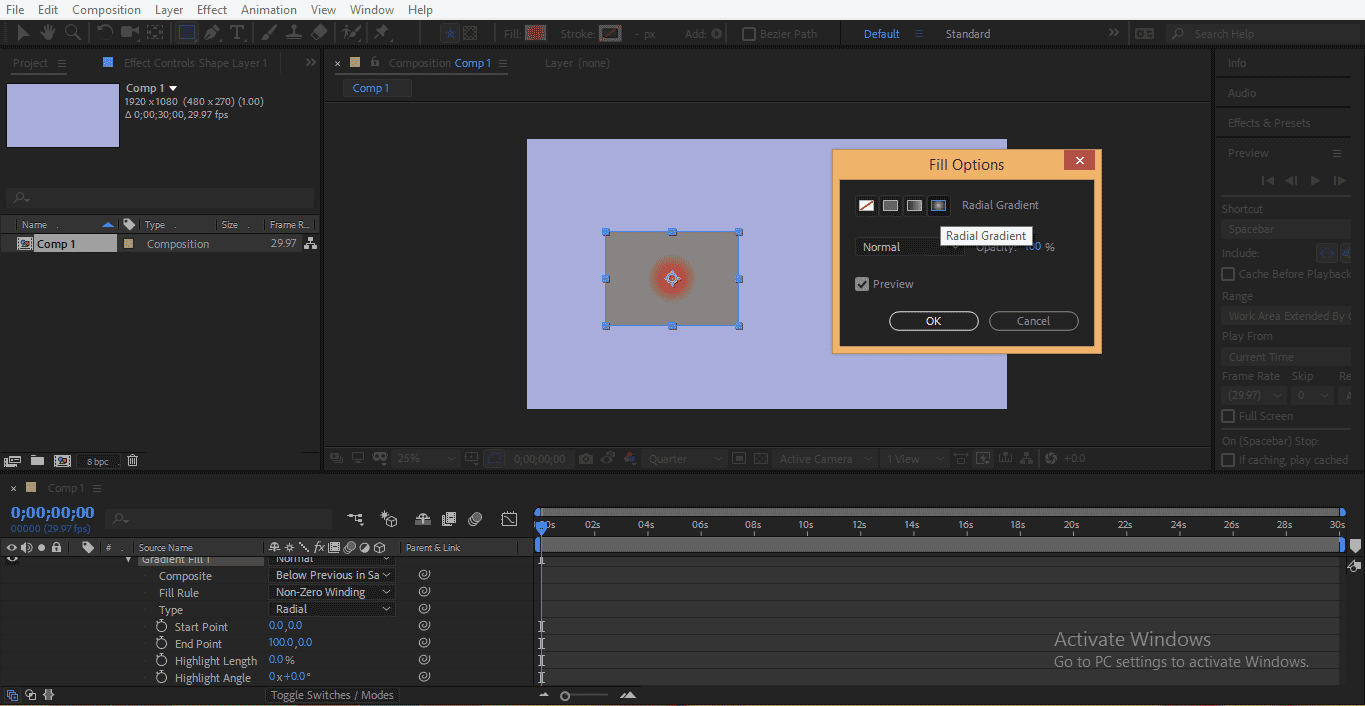Check Cache Before Playback option

point(1227,273)
